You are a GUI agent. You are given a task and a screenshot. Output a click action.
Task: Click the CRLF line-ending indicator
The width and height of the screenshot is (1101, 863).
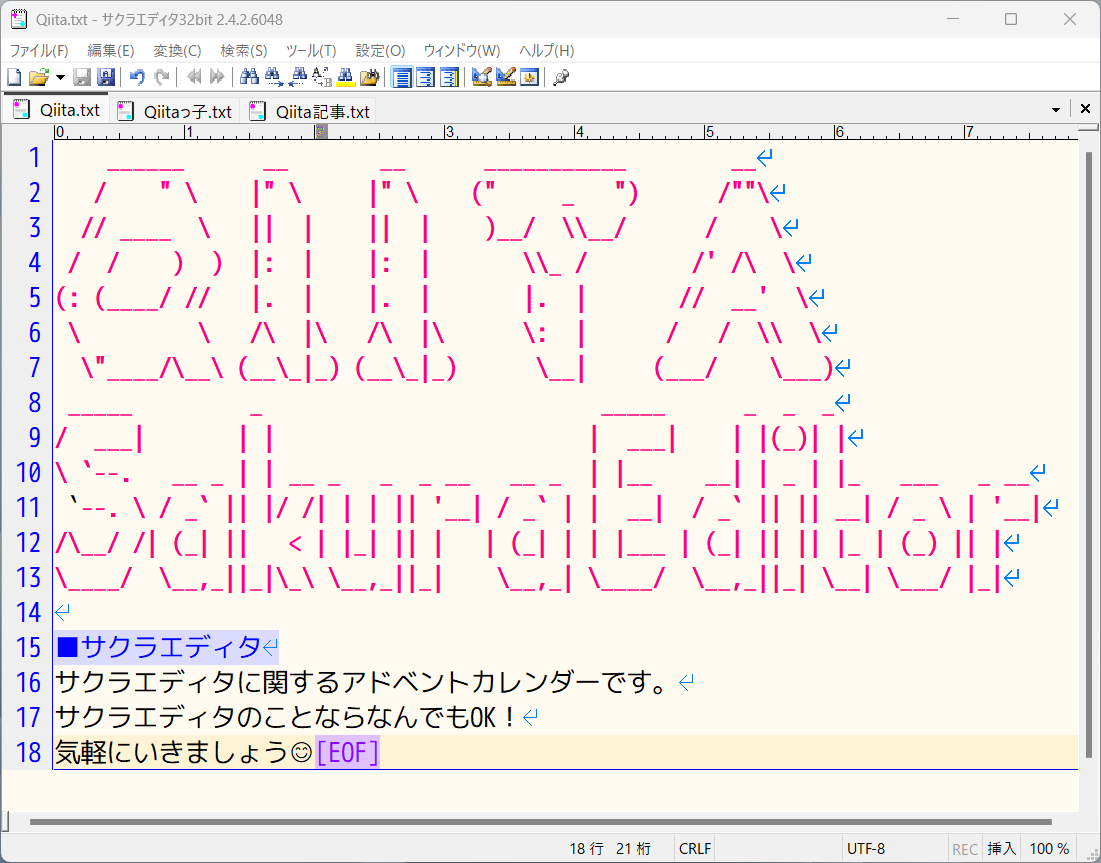pyautogui.click(x=695, y=849)
